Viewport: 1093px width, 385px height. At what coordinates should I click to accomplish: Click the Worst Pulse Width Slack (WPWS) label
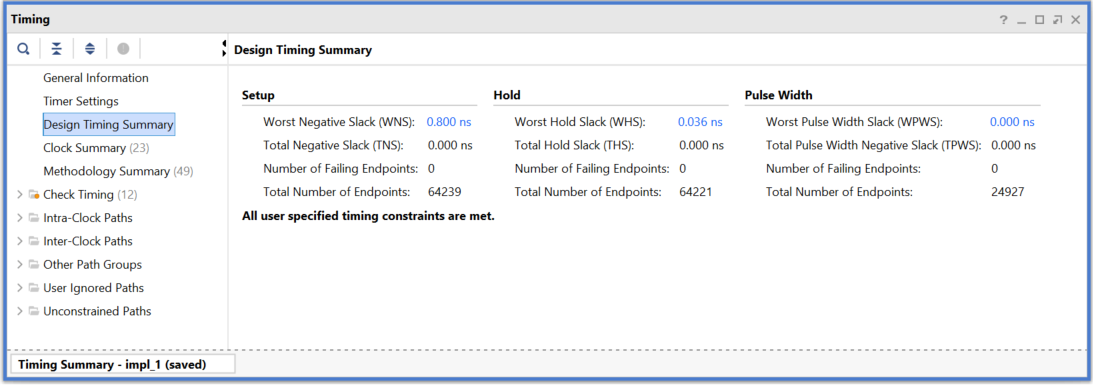coord(855,122)
